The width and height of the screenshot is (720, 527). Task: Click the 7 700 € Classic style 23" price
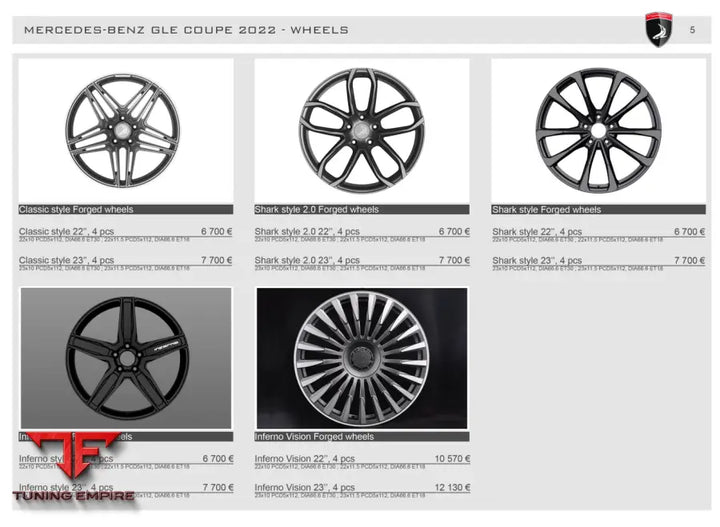(217, 260)
